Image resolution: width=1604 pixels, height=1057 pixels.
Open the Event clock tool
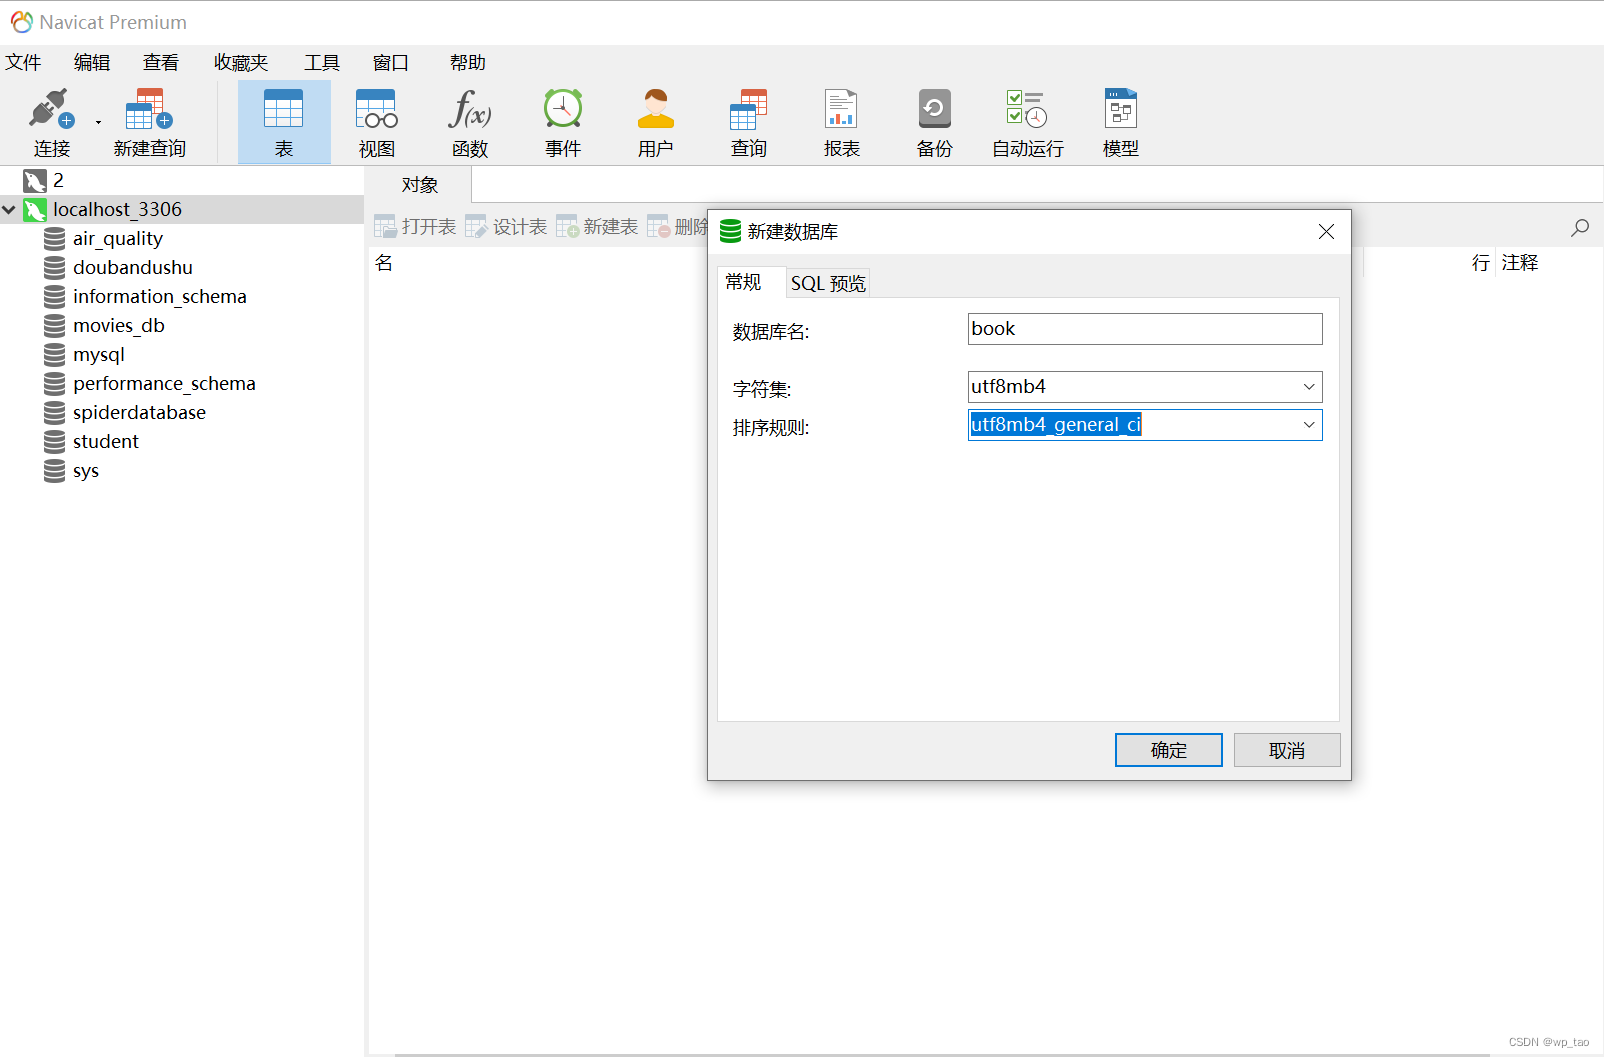click(563, 122)
